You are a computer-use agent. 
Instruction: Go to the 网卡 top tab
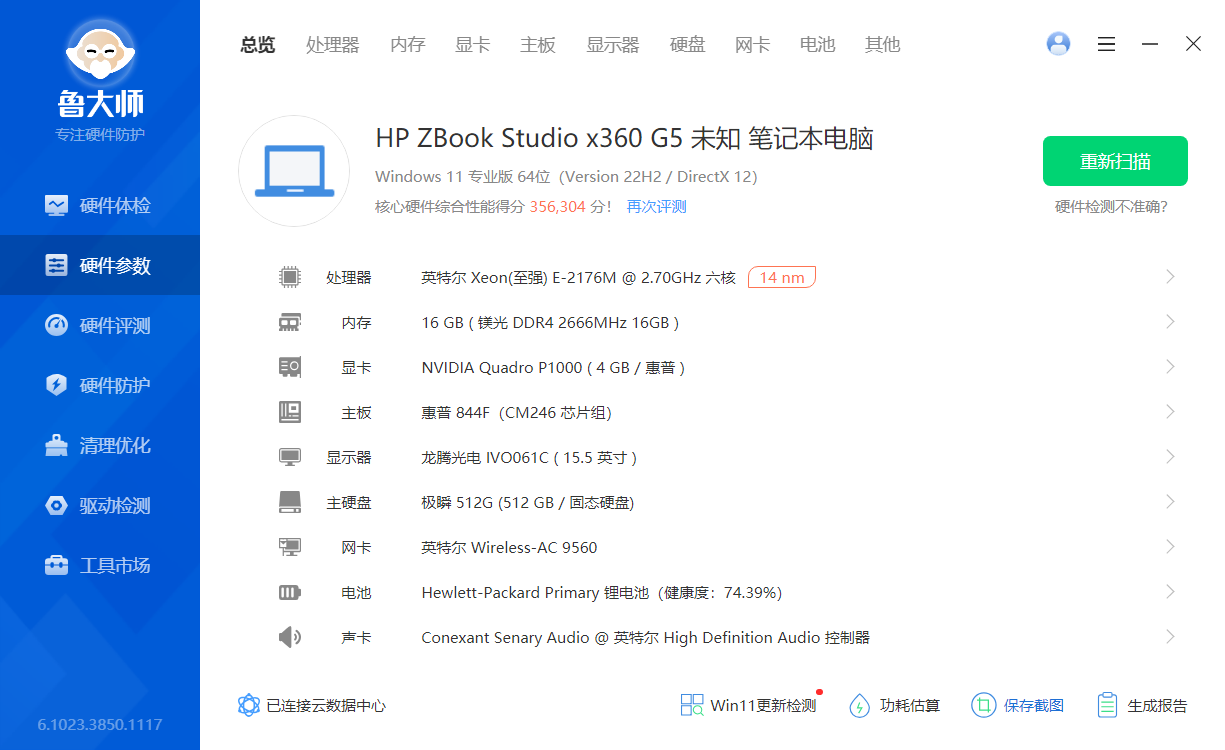[752, 44]
